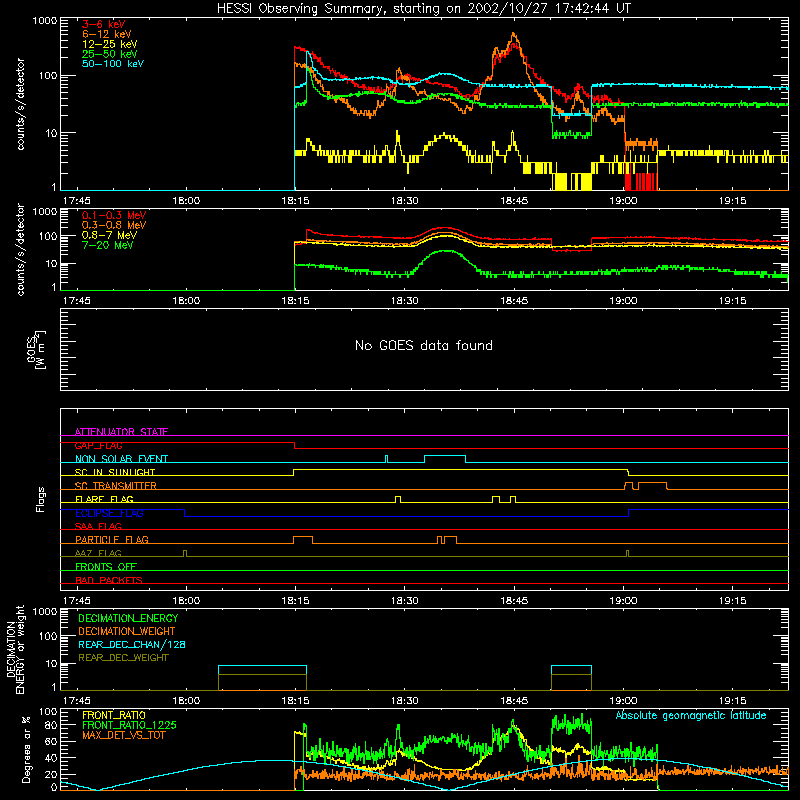Click the GOES W m-2 axis label

pyautogui.click(x=36, y=349)
